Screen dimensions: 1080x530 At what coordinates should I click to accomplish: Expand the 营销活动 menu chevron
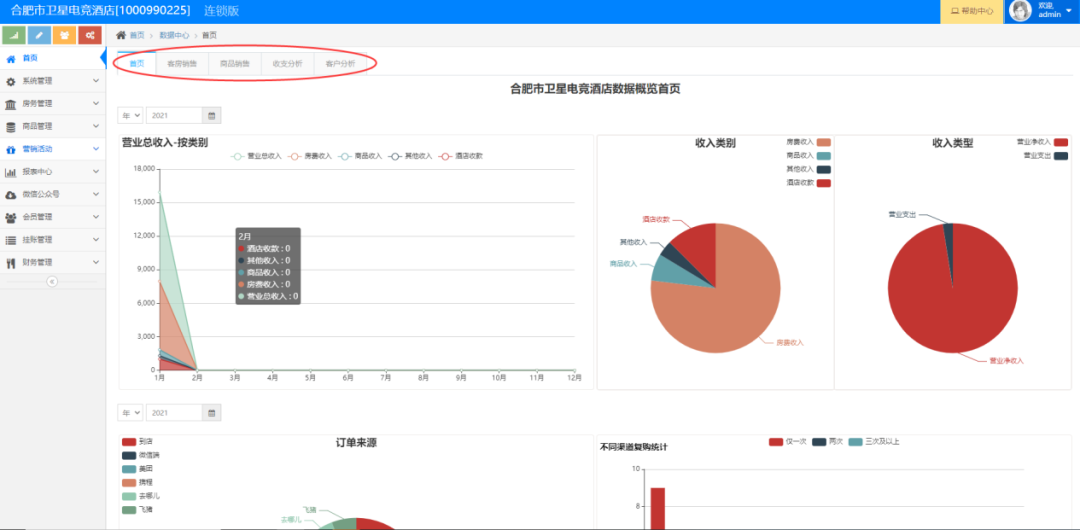point(96,149)
